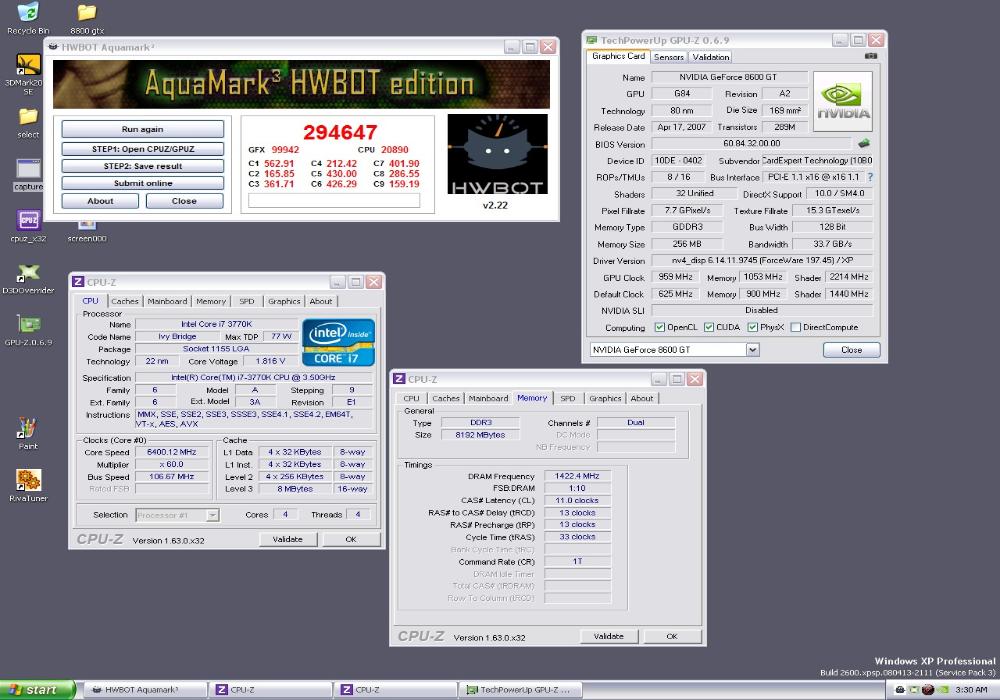Open the Recycle Bin desktop icon
Screen dimensions: 1000x700
tap(27, 18)
